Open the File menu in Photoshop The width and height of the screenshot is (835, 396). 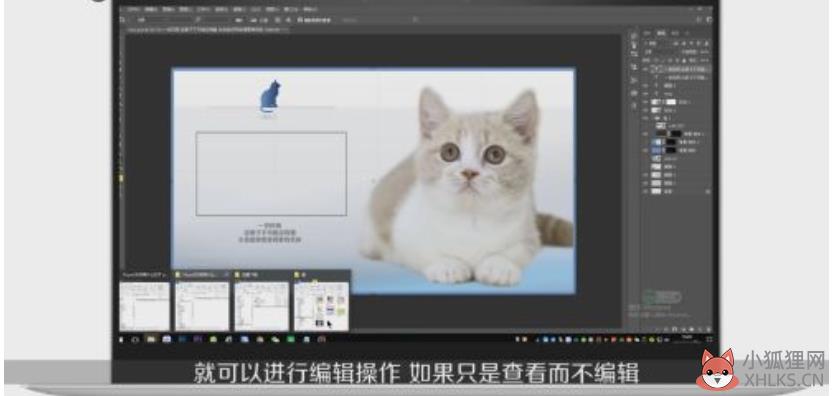tap(134, 9)
